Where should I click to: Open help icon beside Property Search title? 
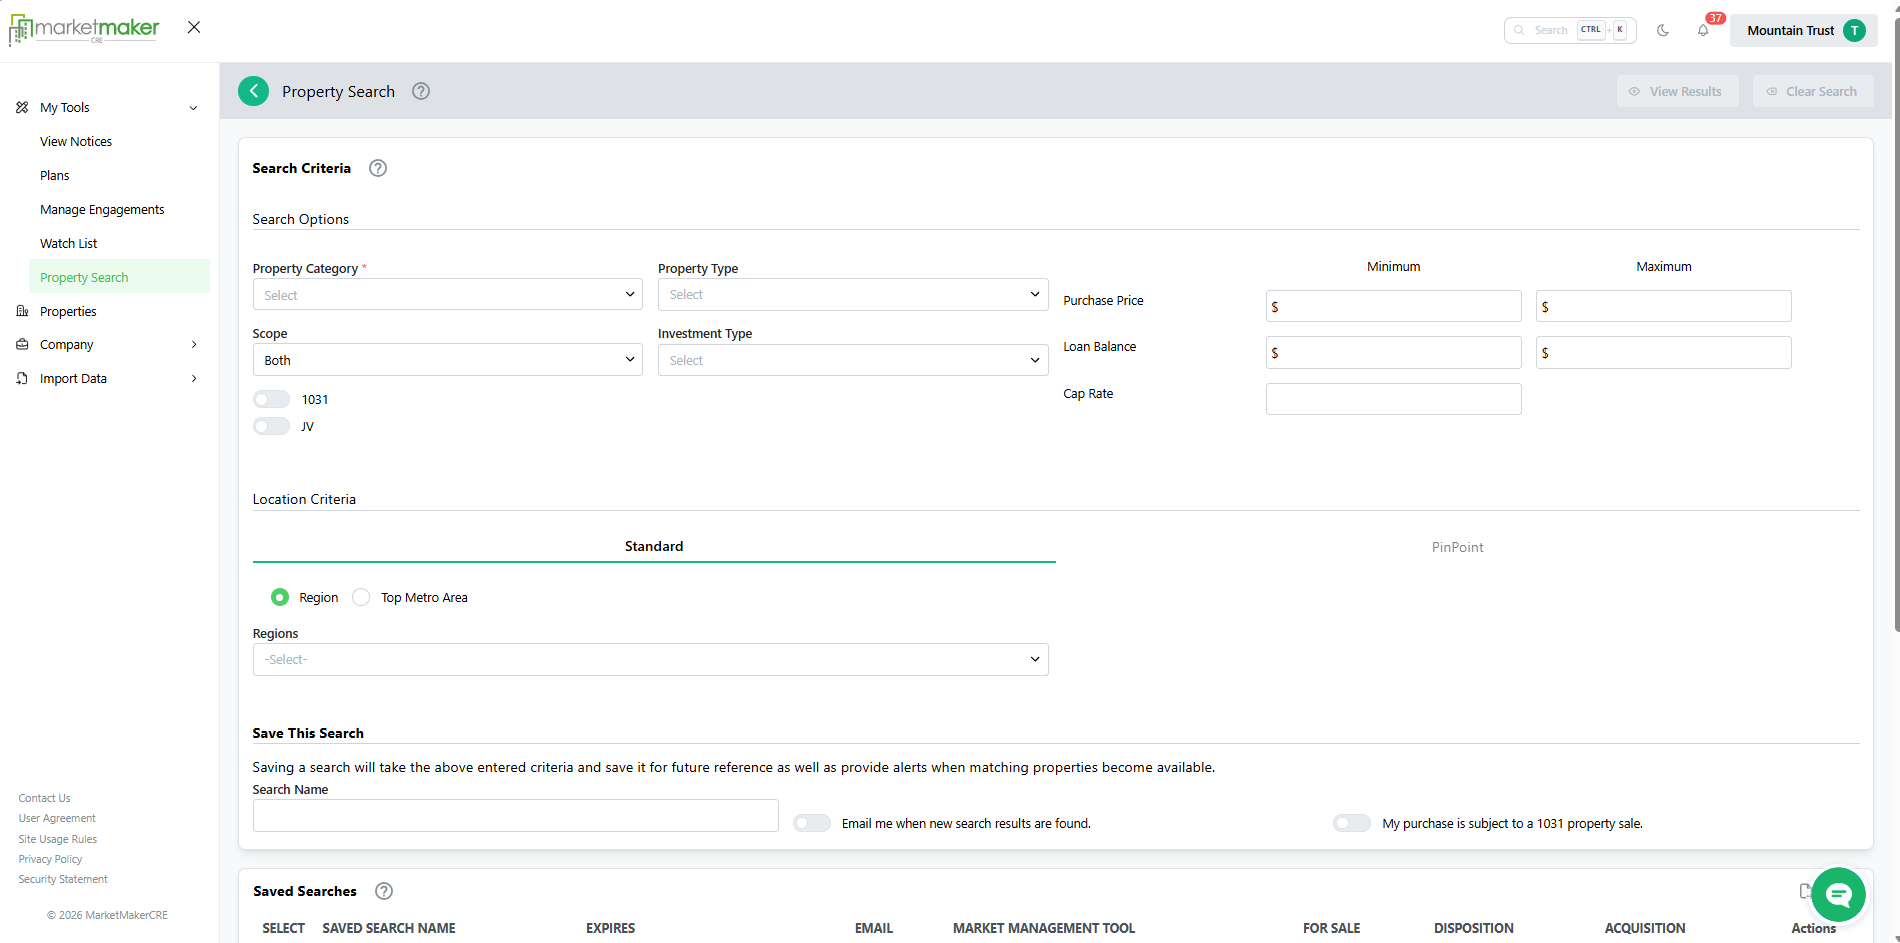click(421, 91)
